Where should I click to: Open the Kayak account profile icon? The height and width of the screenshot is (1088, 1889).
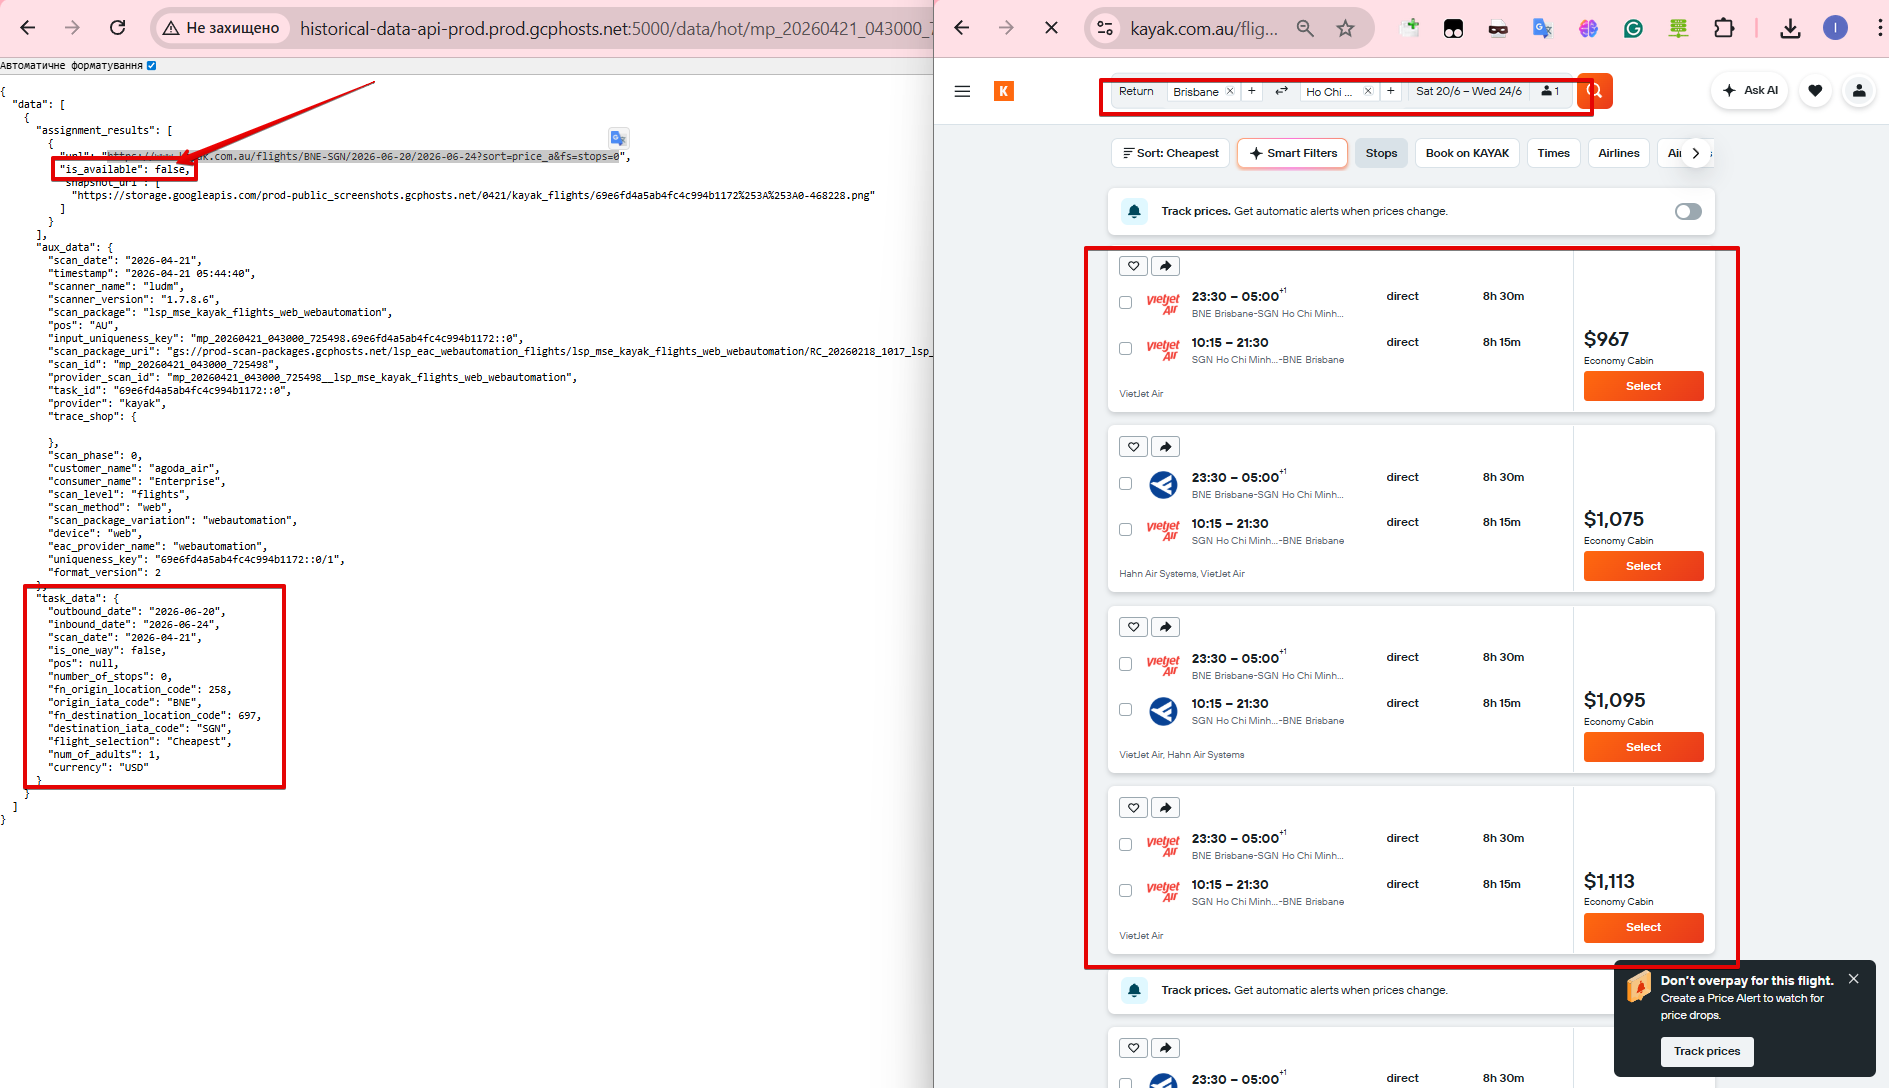(x=1859, y=91)
